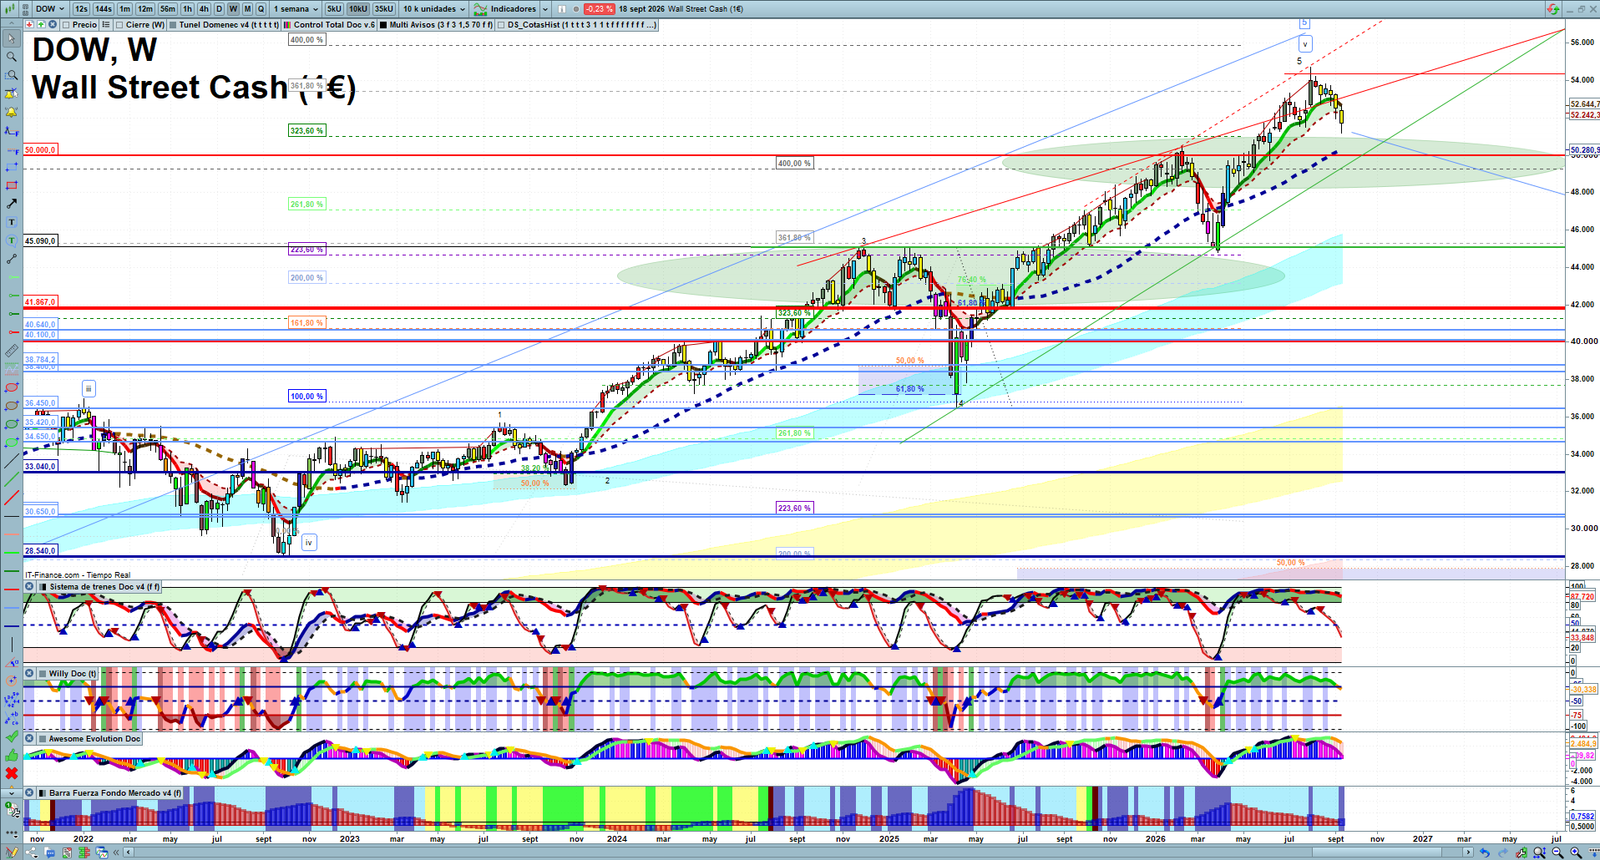Click the blue X icon beside Precio
Viewport: 1600px width, 860px height.
[x=52, y=25]
